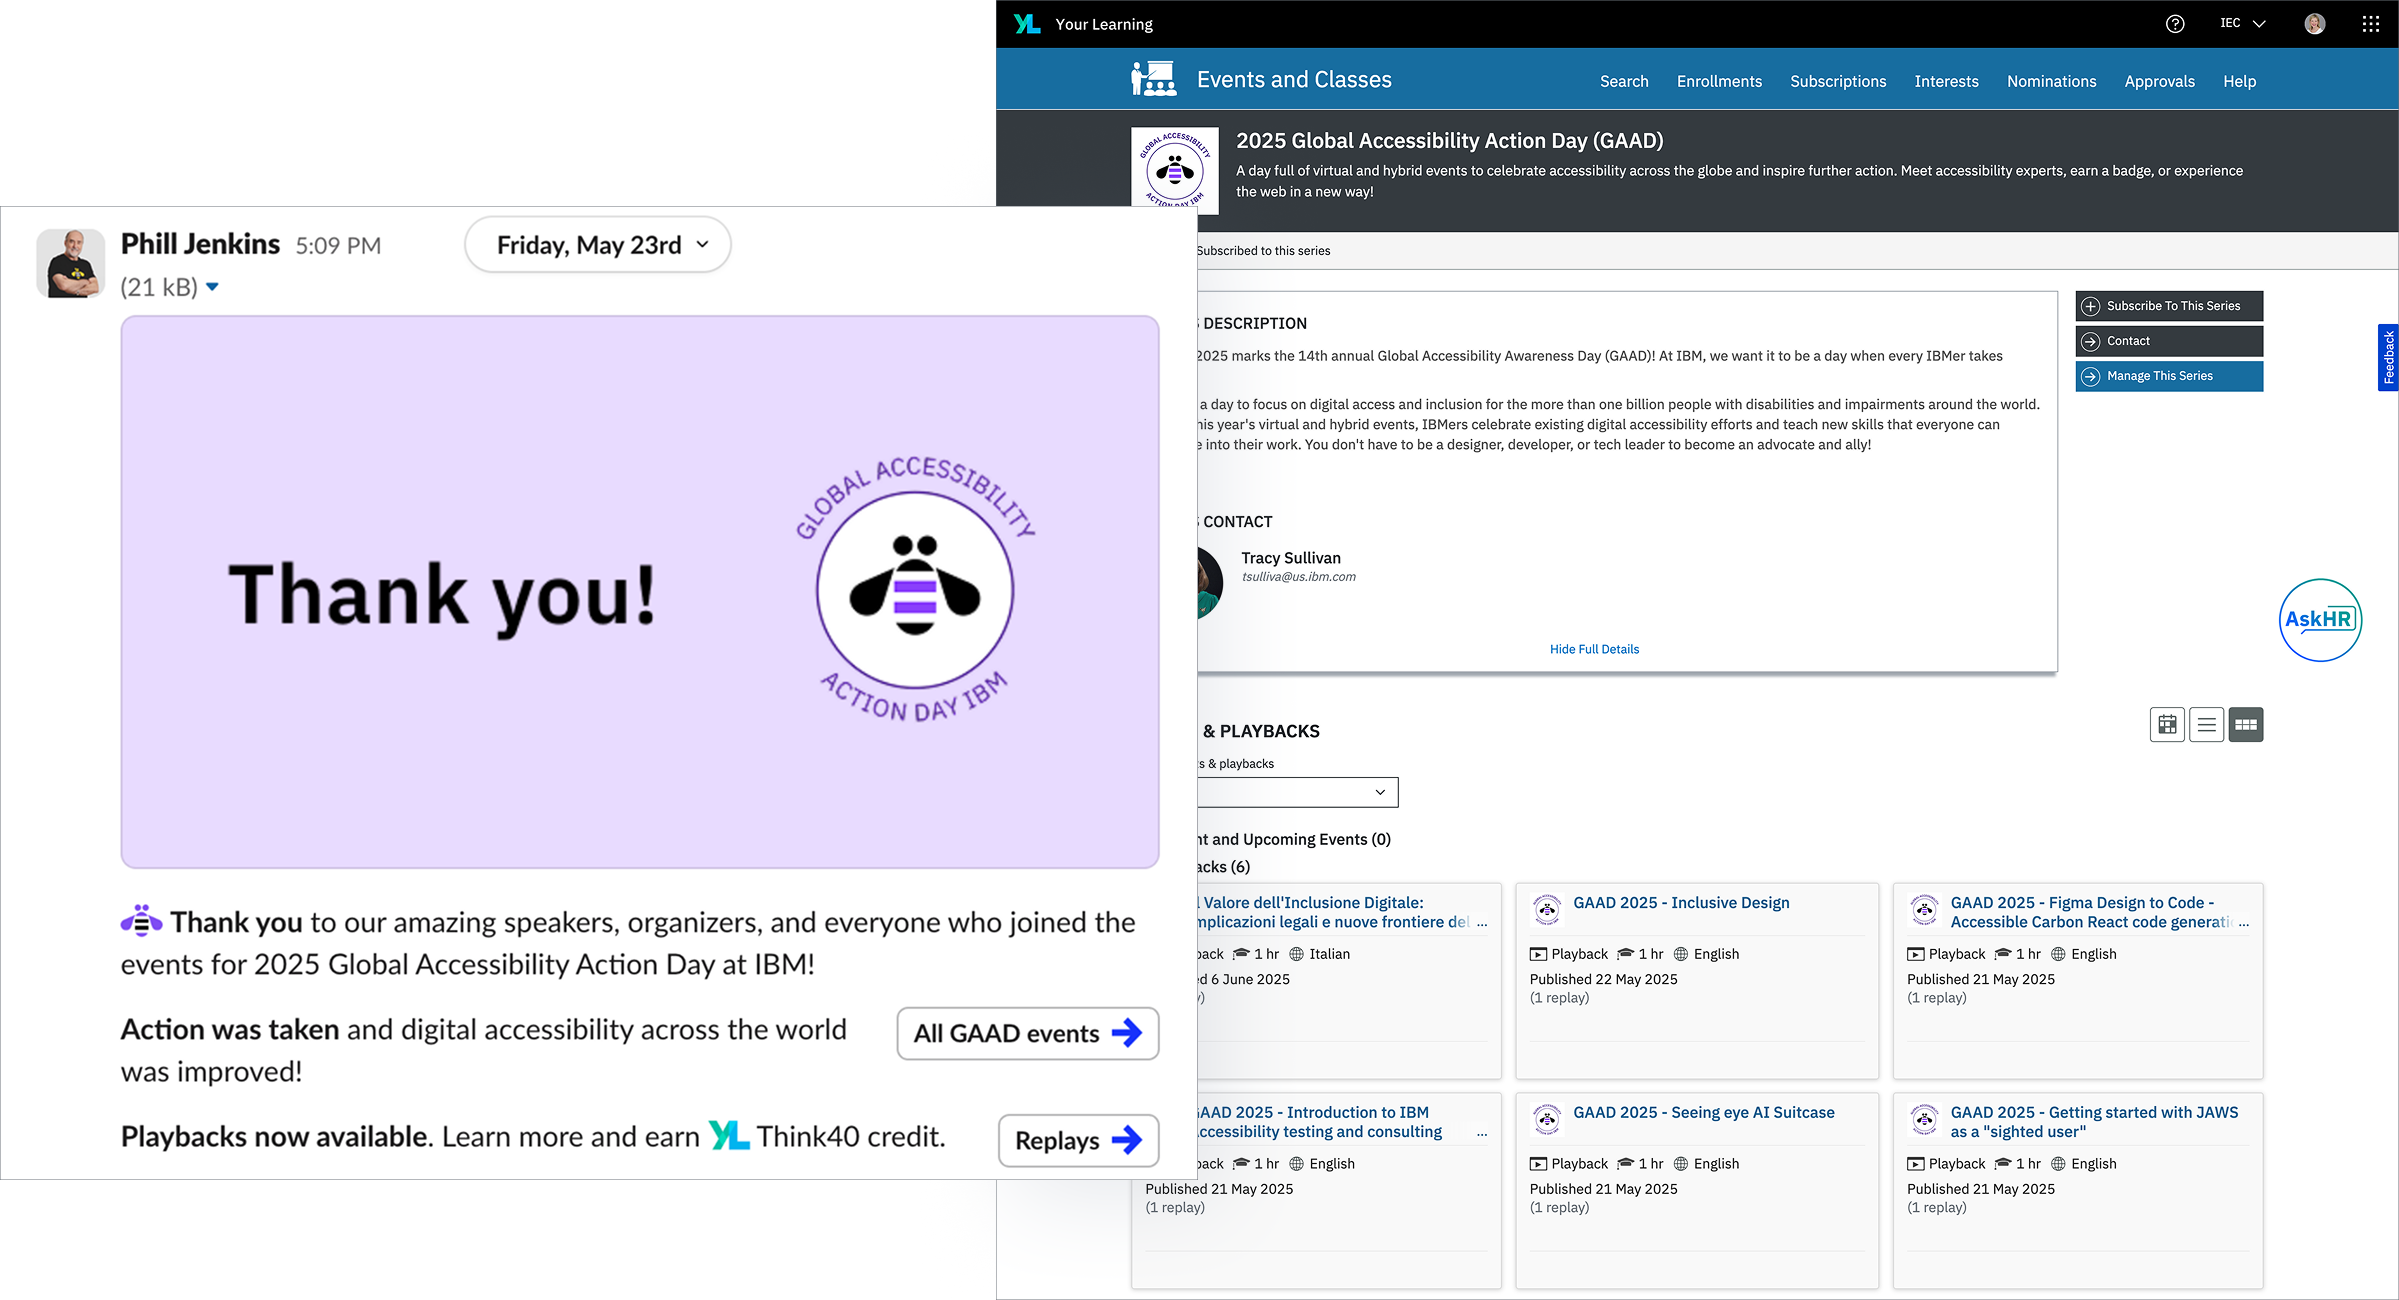Open the help question mark icon
2399x1300 pixels.
pos(2175,24)
